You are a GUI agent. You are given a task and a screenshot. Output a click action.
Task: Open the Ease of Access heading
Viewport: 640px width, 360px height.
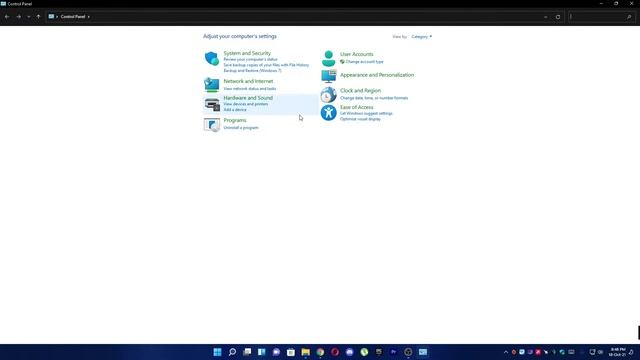tap(356, 107)
